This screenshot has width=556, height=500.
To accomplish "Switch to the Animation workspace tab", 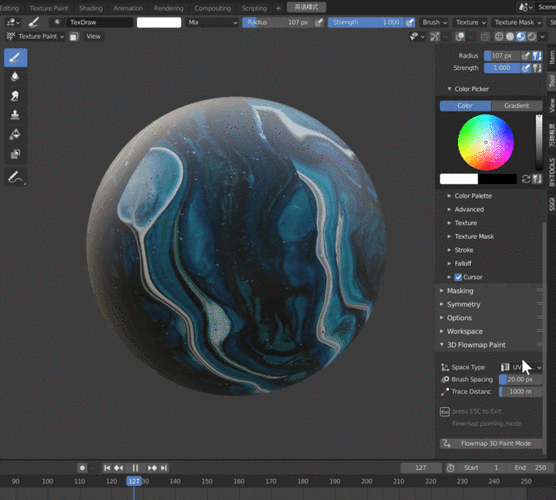I will (128, 8).
